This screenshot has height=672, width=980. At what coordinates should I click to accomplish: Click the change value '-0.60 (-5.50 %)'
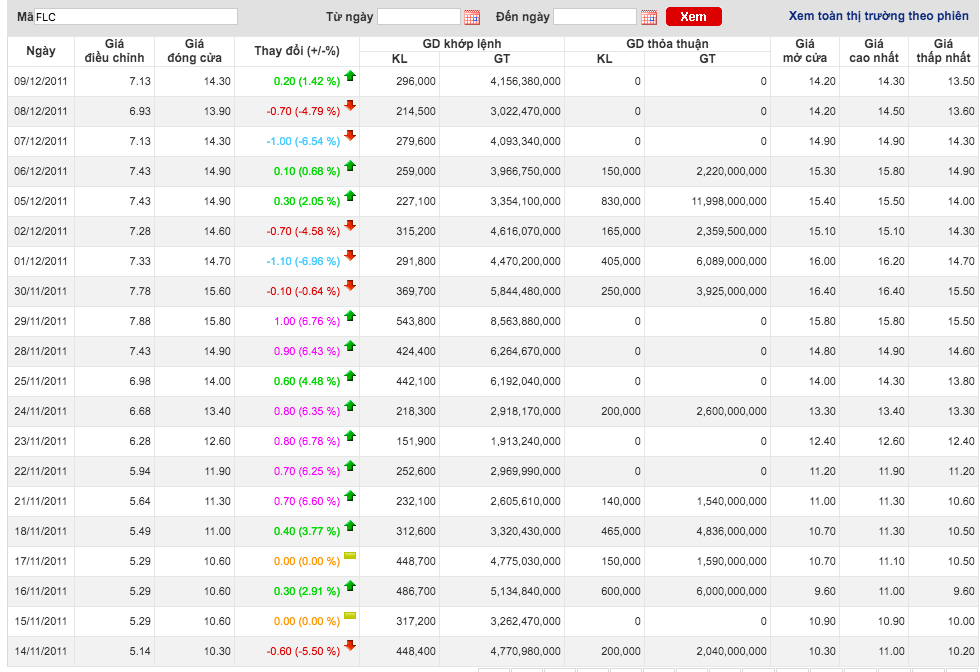303,651
